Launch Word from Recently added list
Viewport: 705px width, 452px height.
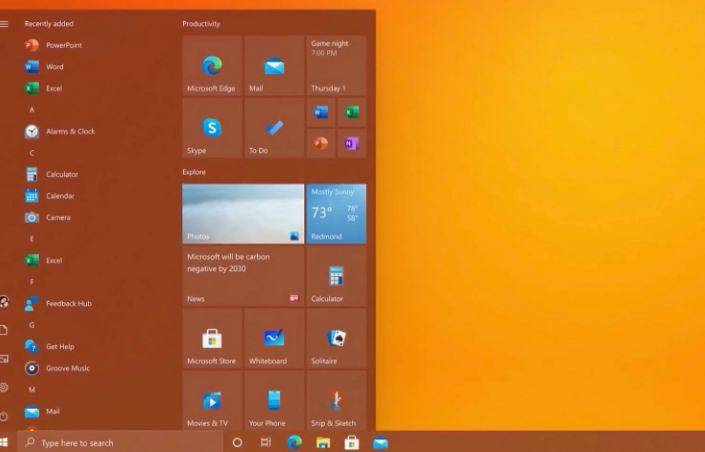(45, 67)
